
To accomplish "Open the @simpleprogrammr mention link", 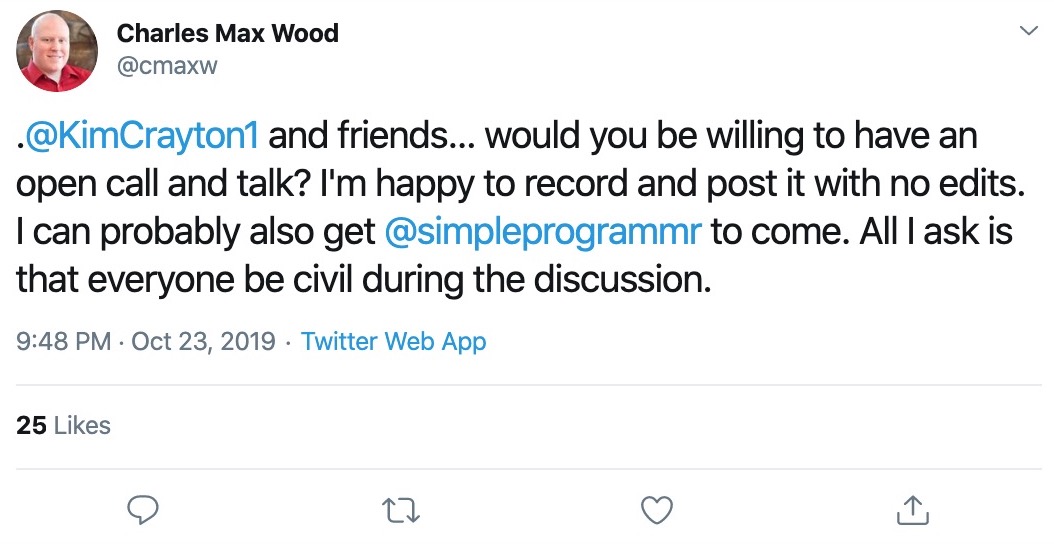I will click(543, 232).
